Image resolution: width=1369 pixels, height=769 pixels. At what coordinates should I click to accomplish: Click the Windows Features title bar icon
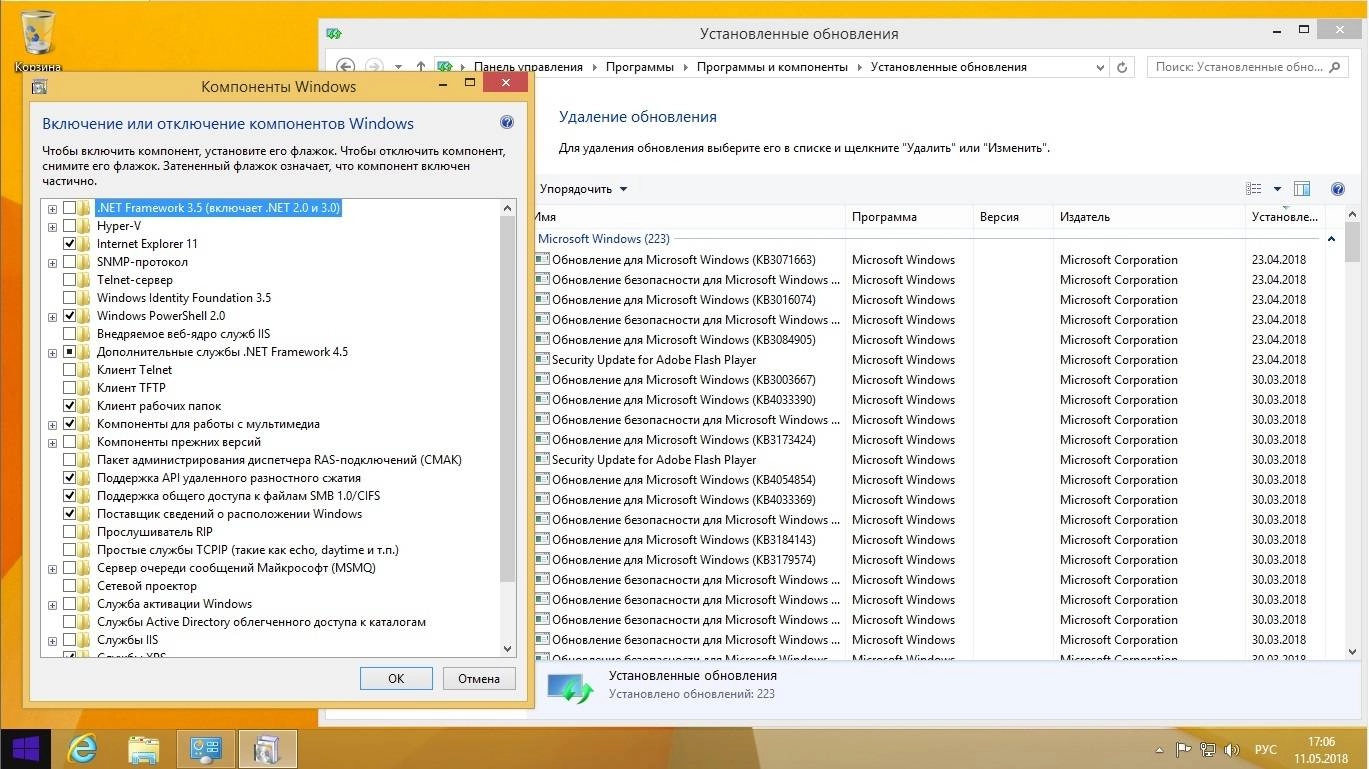(x=40, y=86)
